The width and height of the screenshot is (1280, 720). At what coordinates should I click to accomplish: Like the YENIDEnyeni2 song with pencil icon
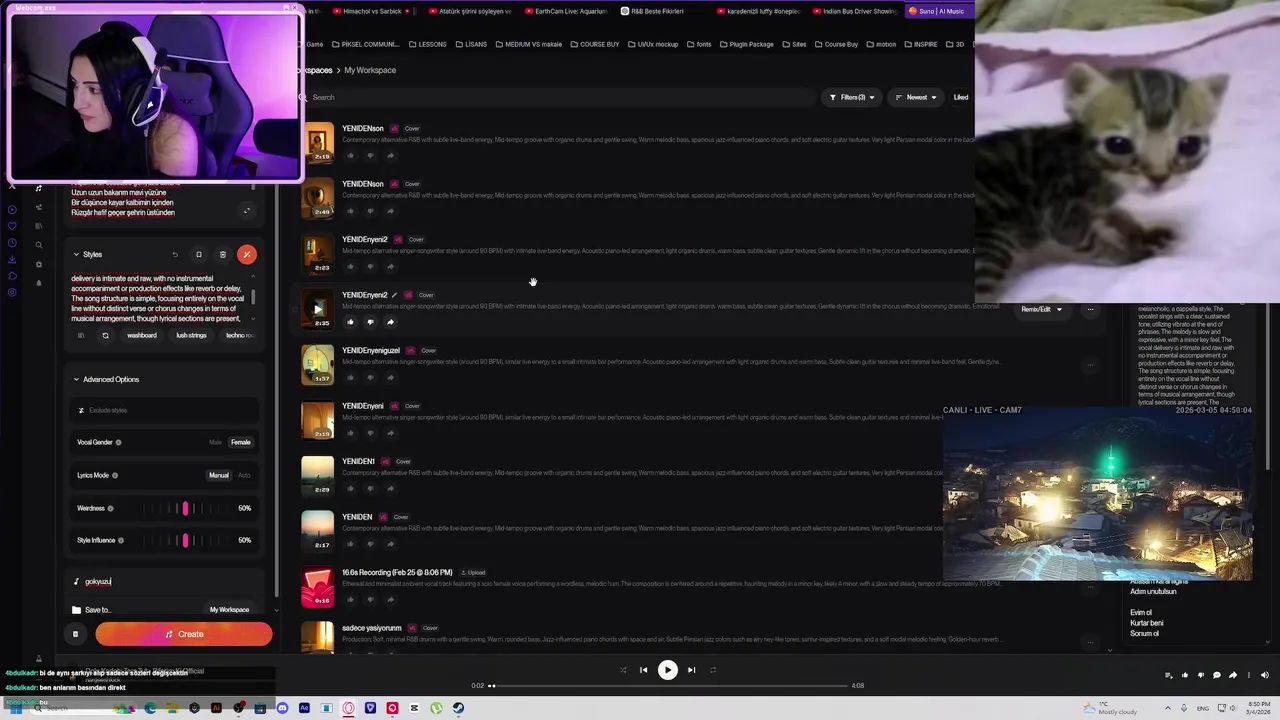coord(350,322)
